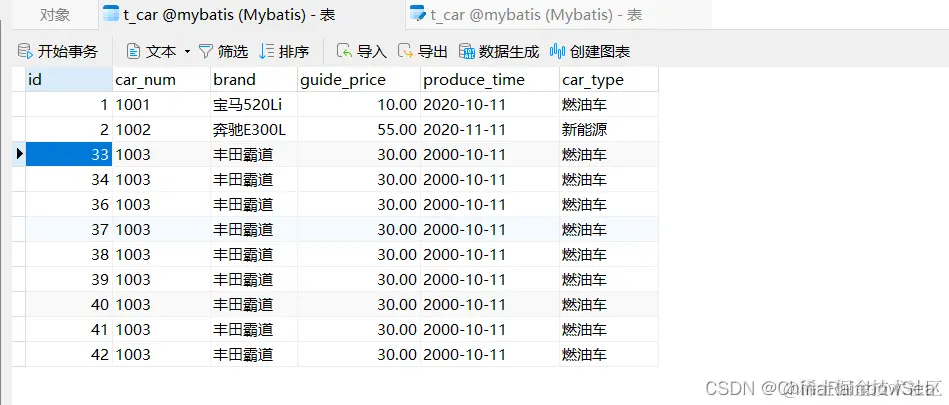The width and height of the screenshot is (949, 405).
Task: Select the produce_time cell 2020-10-11
Action: (x=490, y=105)
